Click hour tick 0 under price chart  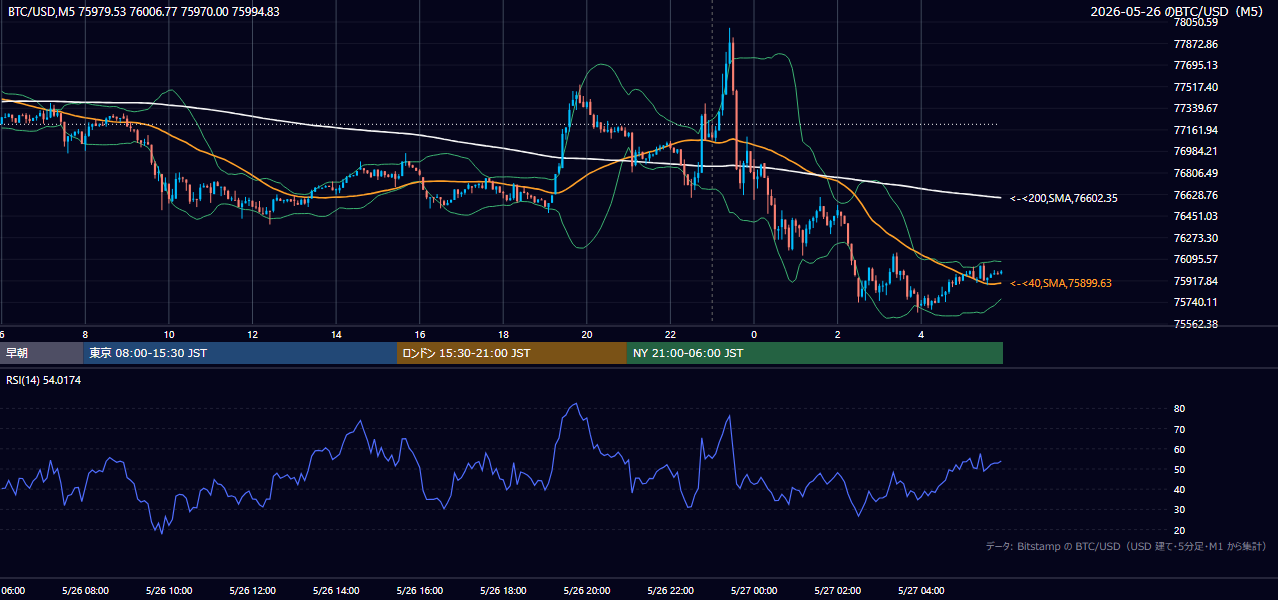(x=754, y=335)
